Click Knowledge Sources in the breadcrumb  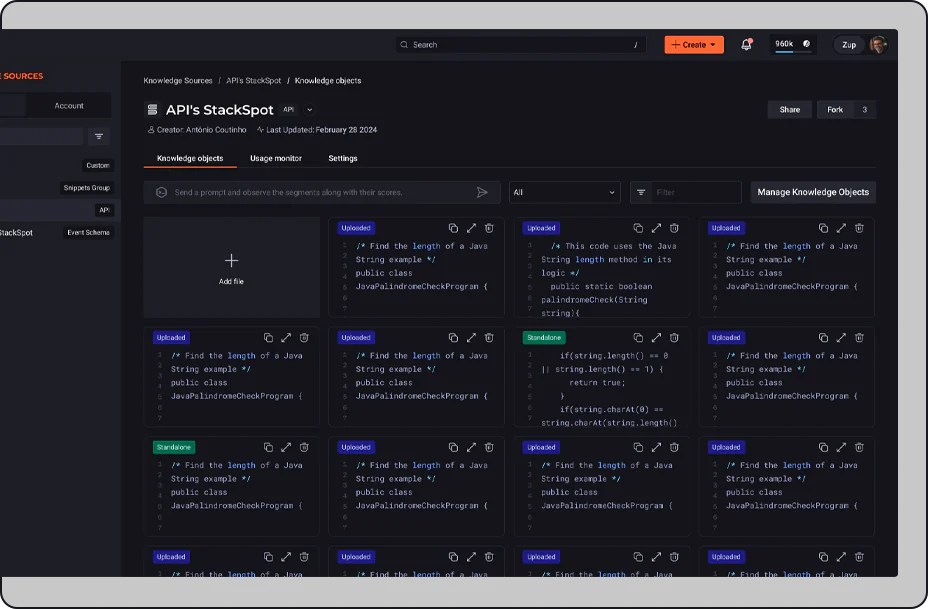pyautogui.click(x=178, y=80)
